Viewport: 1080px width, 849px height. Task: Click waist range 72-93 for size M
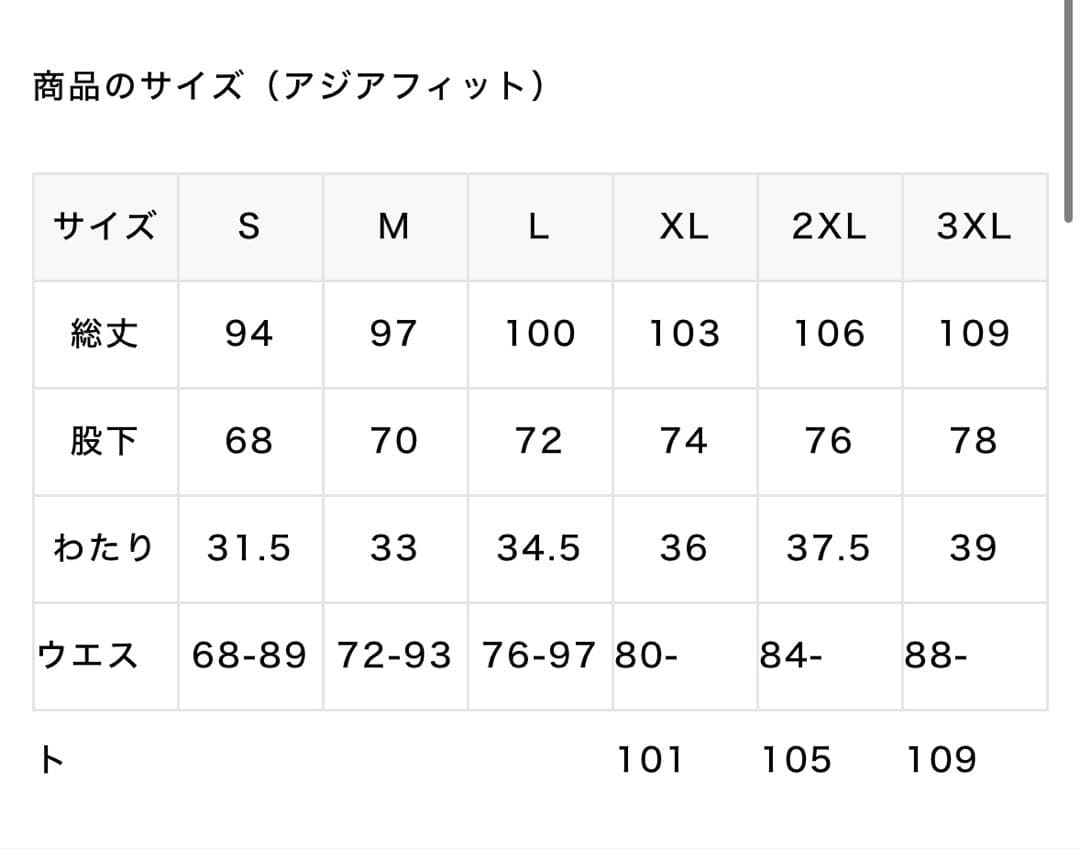[x=394, y=656]
